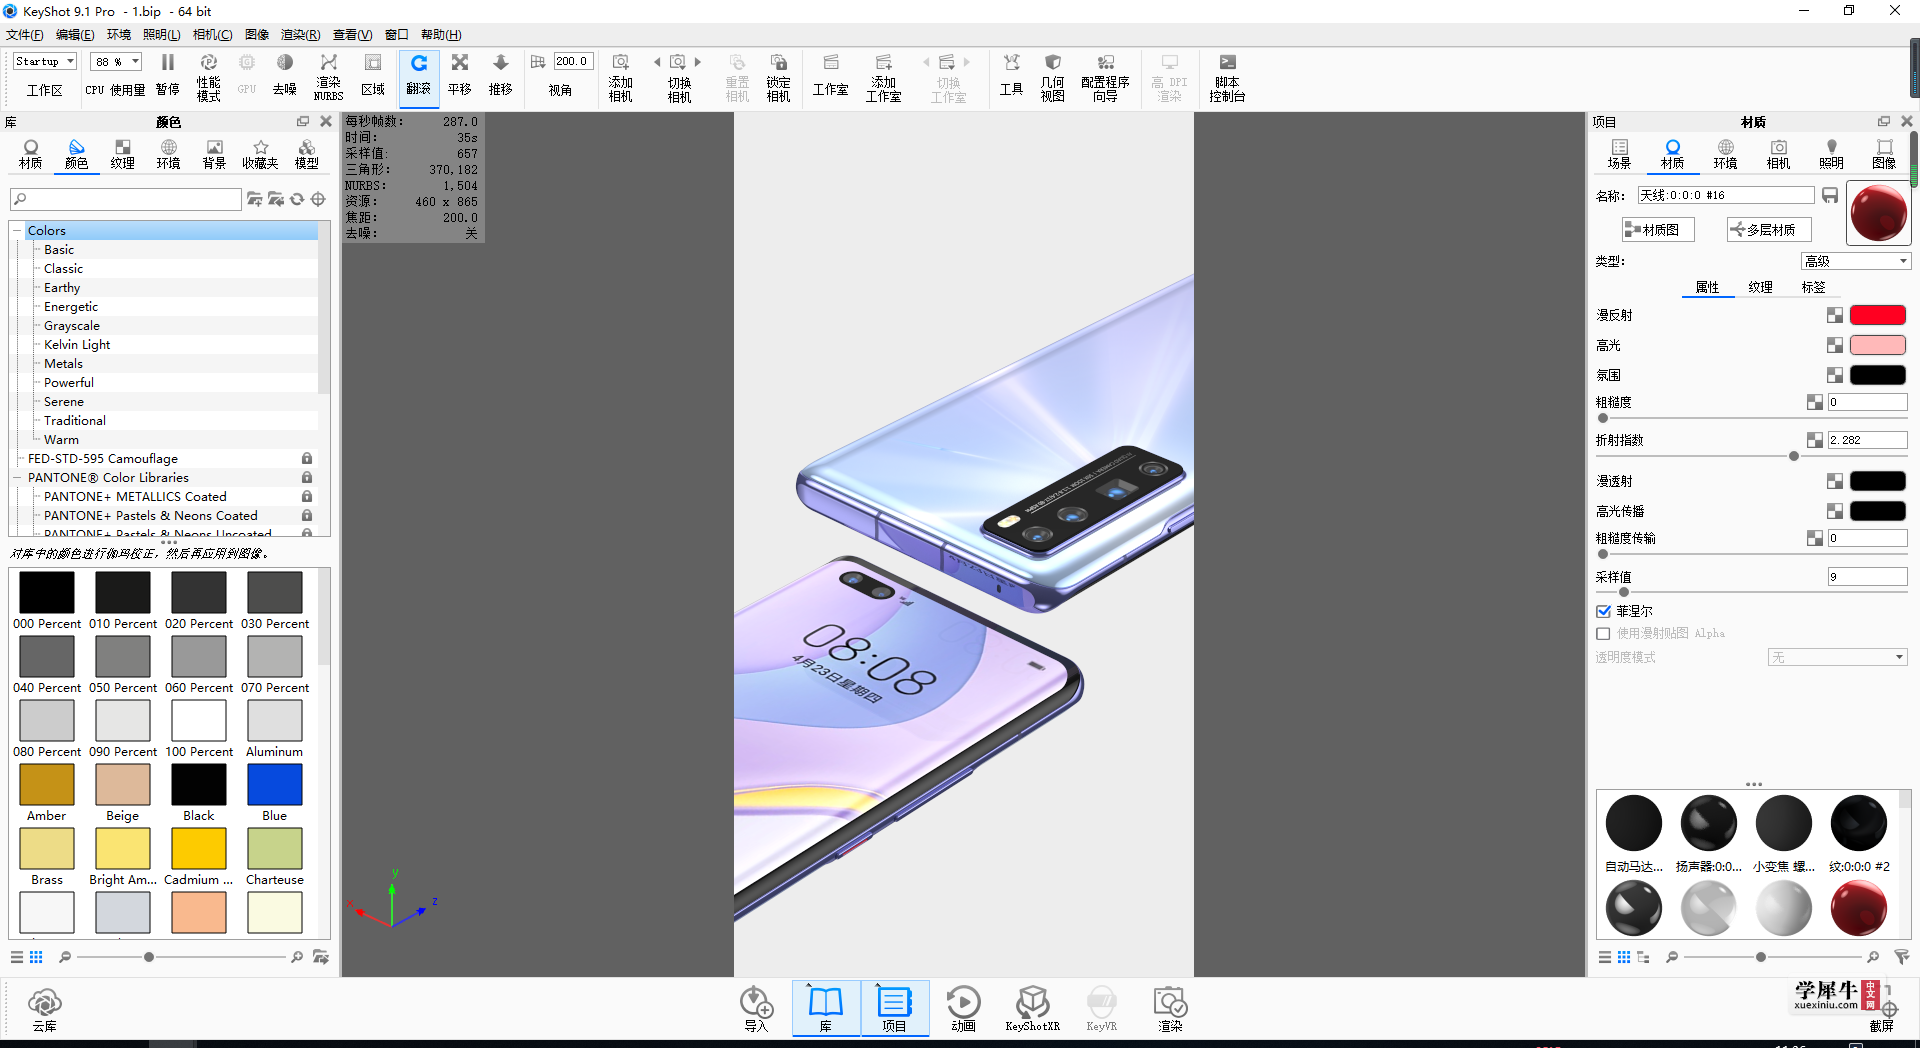Image resolution: width=1920 pixels, height=1048 pixels.
Task: Open the 文件(F) menu
Action: coord(24,35)
